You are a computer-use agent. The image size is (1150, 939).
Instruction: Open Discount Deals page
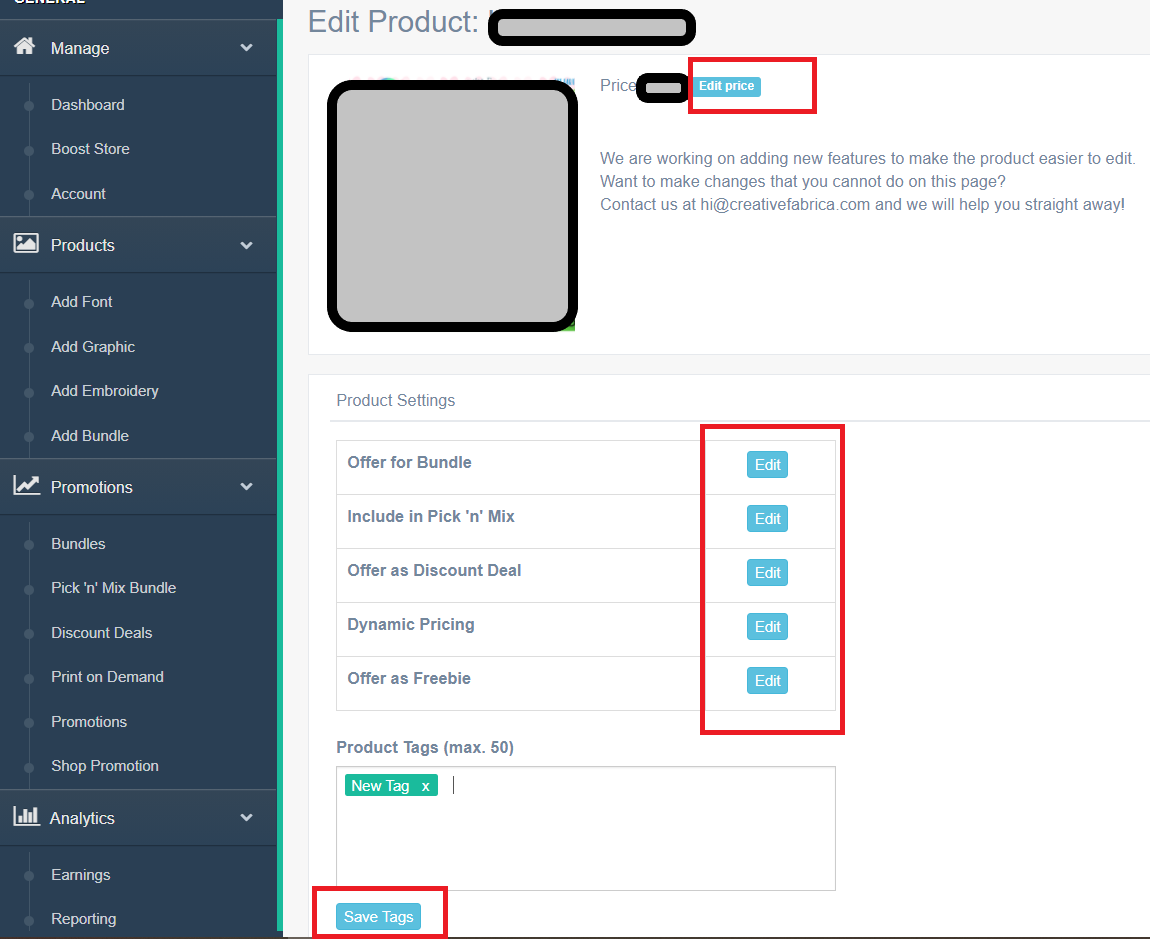click(102, 633)
